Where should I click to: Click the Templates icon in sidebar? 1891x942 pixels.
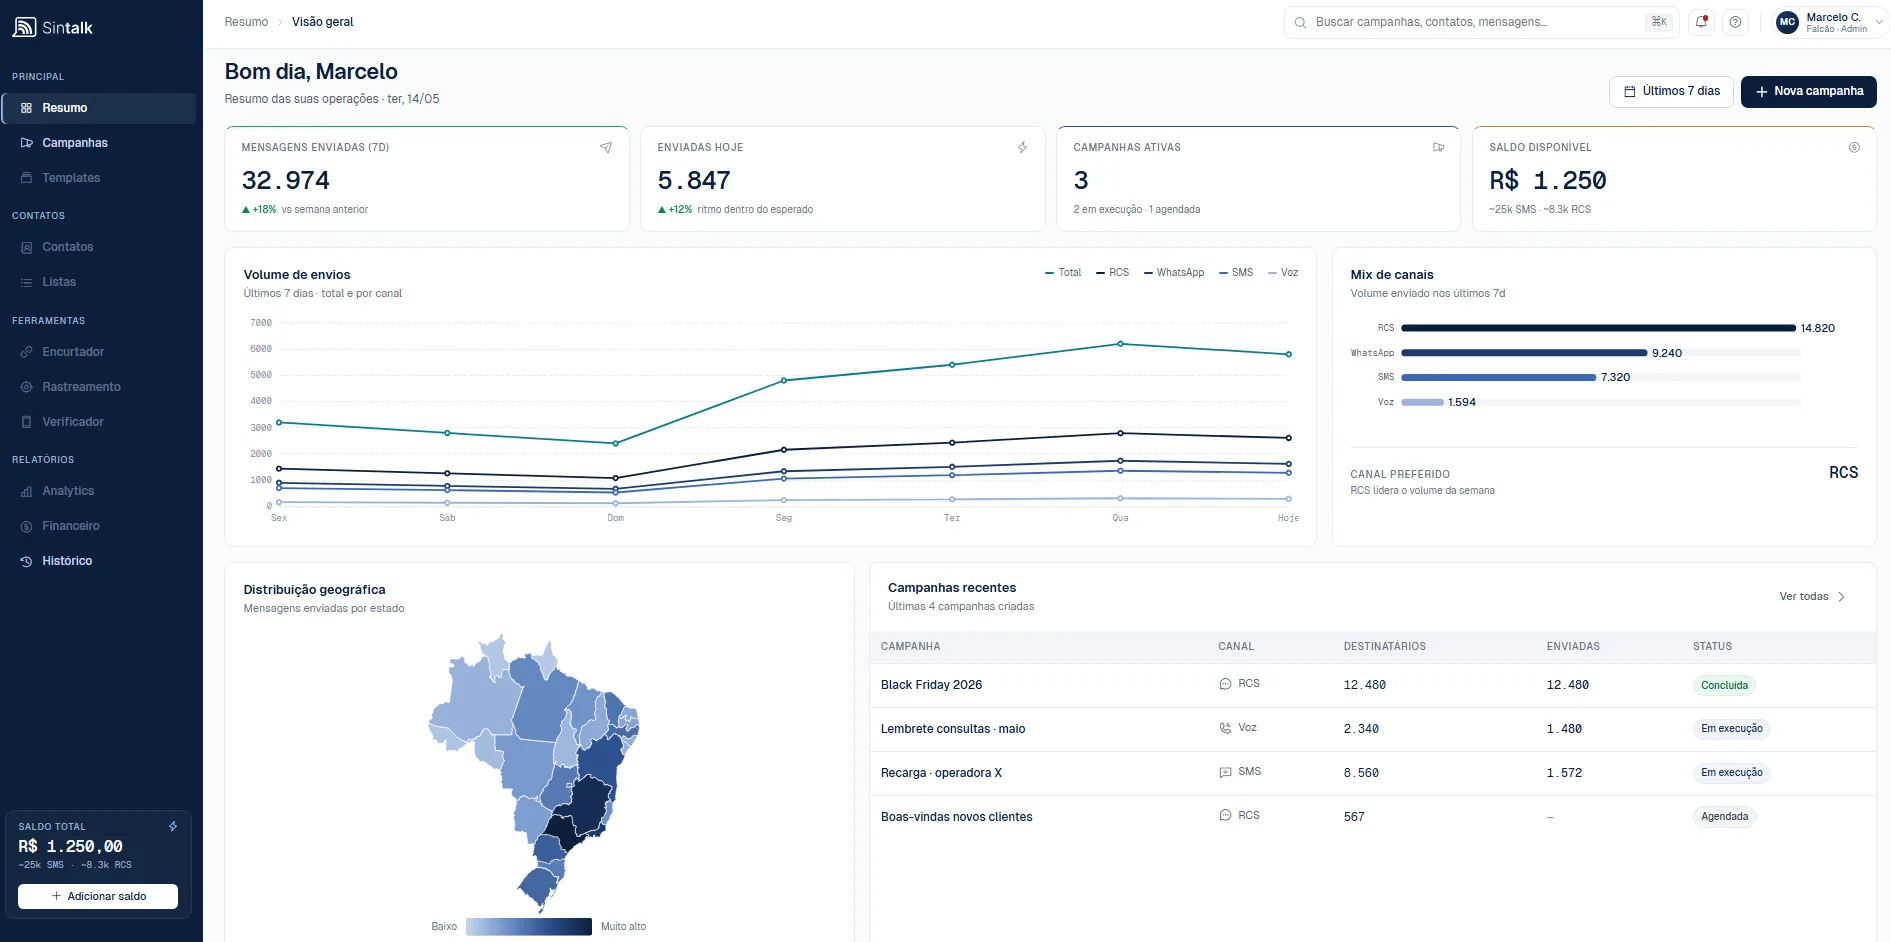pos(26,178)
